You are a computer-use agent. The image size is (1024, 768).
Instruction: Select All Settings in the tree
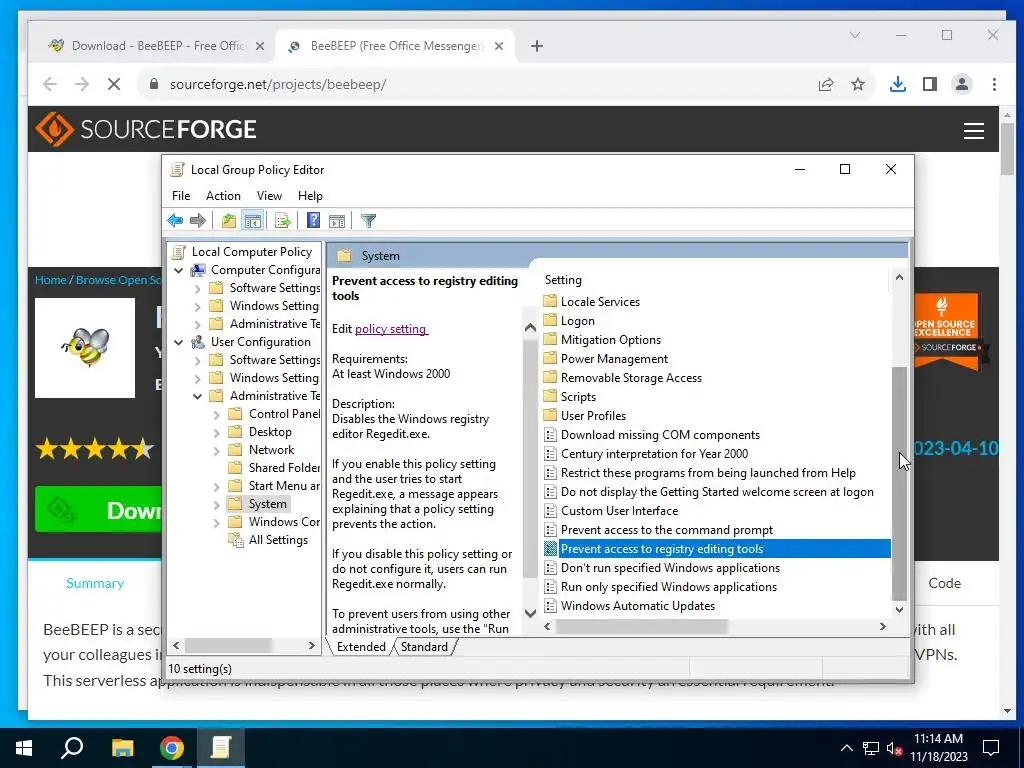pos(278,539)
